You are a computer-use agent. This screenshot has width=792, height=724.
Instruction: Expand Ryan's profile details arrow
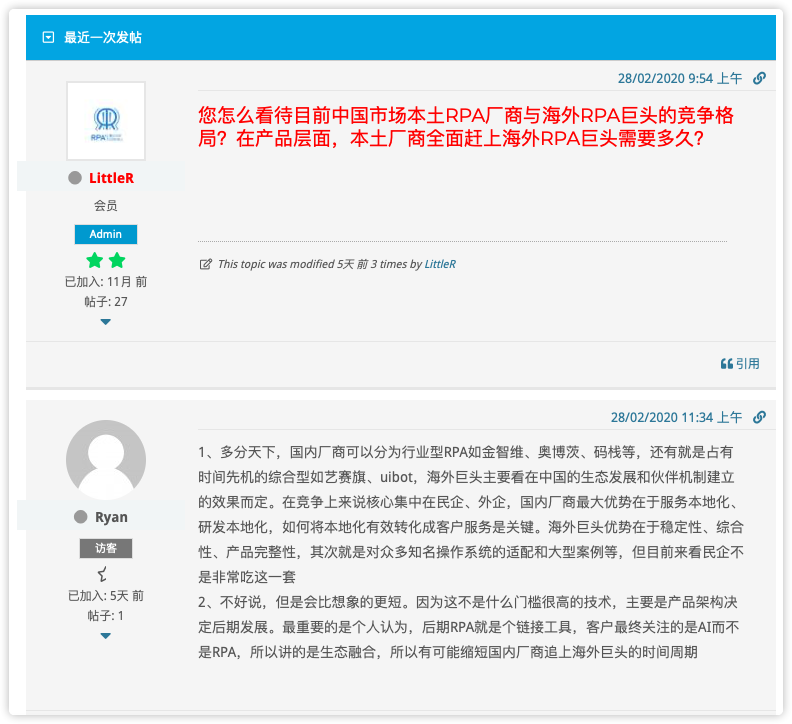point(106,636)
